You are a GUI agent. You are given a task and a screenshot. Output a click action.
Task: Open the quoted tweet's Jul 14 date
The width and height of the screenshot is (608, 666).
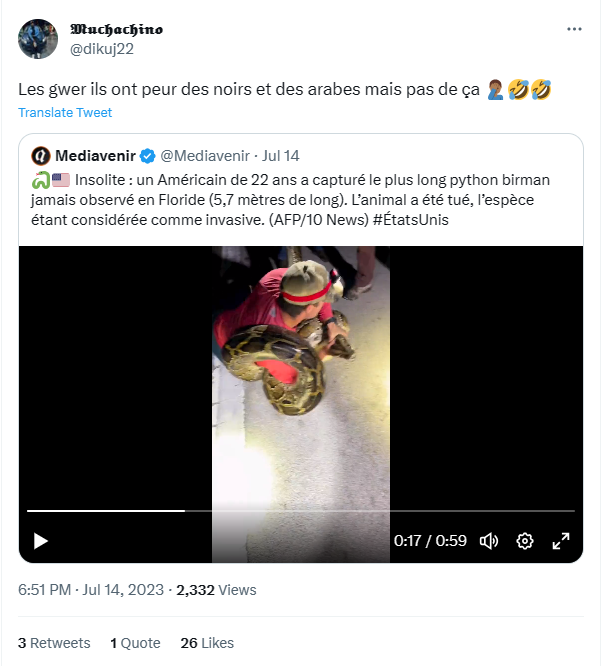pyautogui.click(x=280, y=156)
